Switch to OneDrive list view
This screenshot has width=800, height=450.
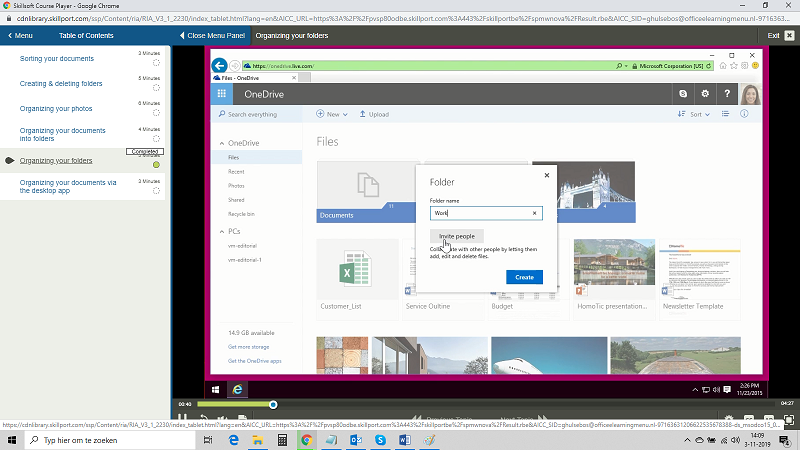(725, 114)
